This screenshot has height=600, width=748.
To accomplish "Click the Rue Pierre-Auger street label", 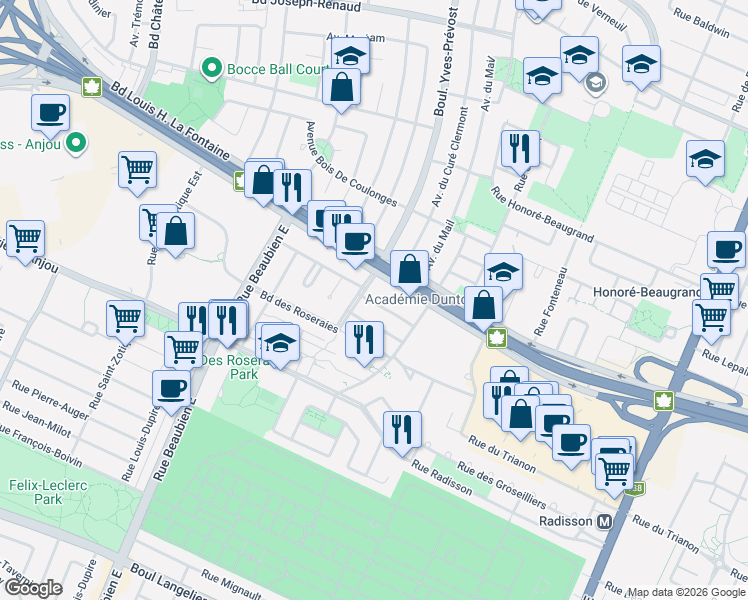I will click(51, 400).
